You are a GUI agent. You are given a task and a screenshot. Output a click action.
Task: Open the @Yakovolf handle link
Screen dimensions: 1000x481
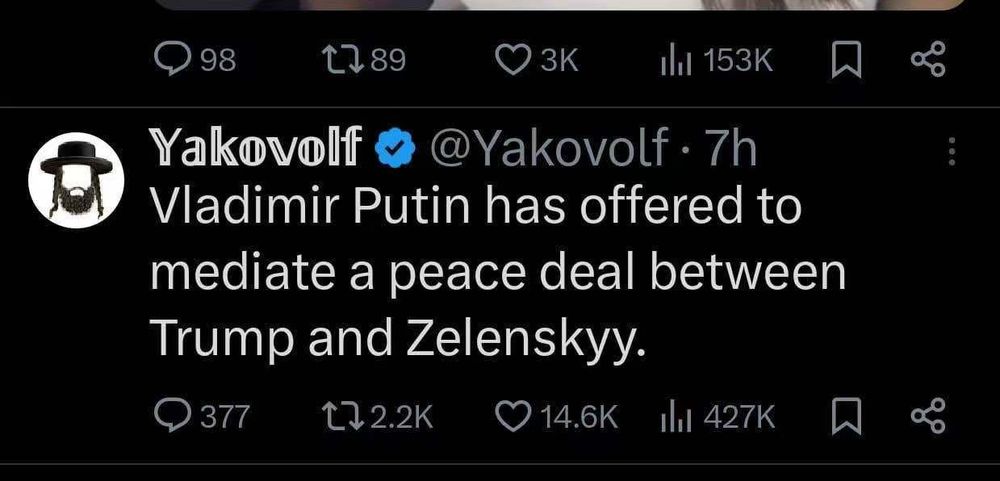pyautogui.click(x=548, y=150)
